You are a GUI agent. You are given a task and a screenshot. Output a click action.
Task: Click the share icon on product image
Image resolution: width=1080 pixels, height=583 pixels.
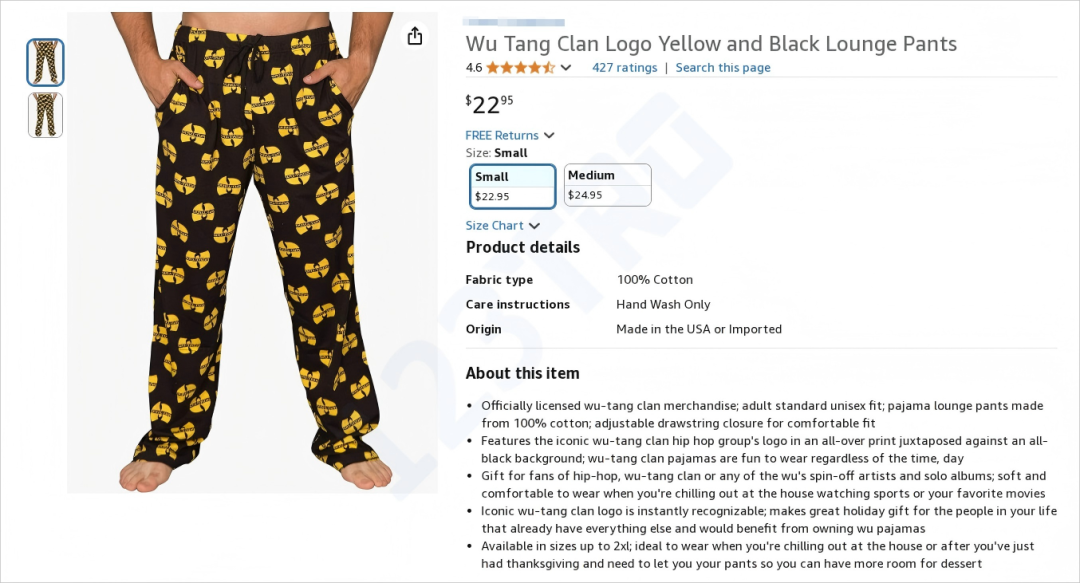coord(415,36)
